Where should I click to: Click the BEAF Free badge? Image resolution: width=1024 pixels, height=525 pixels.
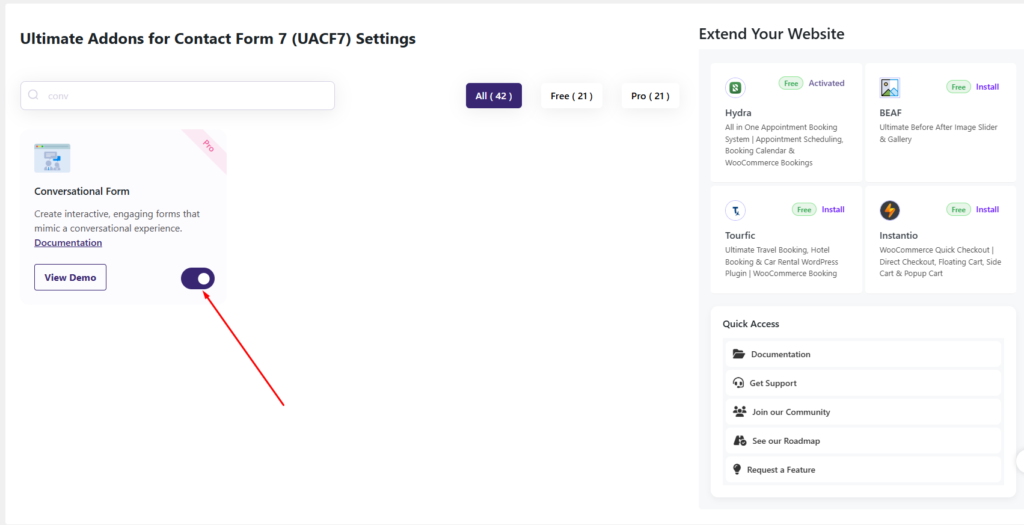(x=959, y=87)
